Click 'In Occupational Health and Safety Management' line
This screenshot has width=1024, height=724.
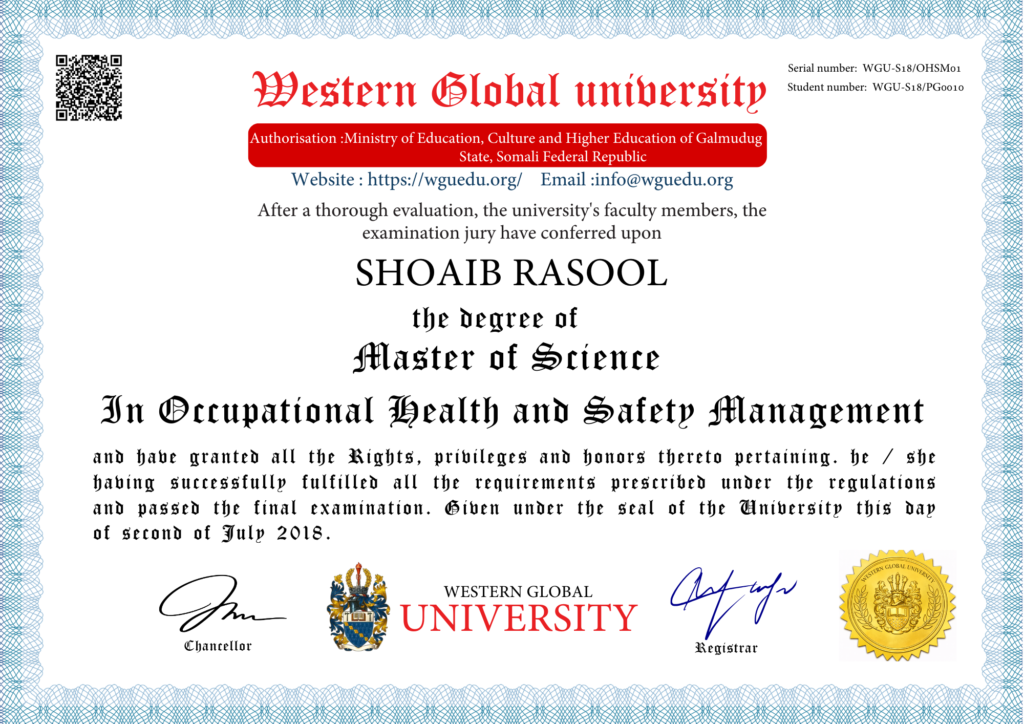pyautogui.click(x=513, y=412)
